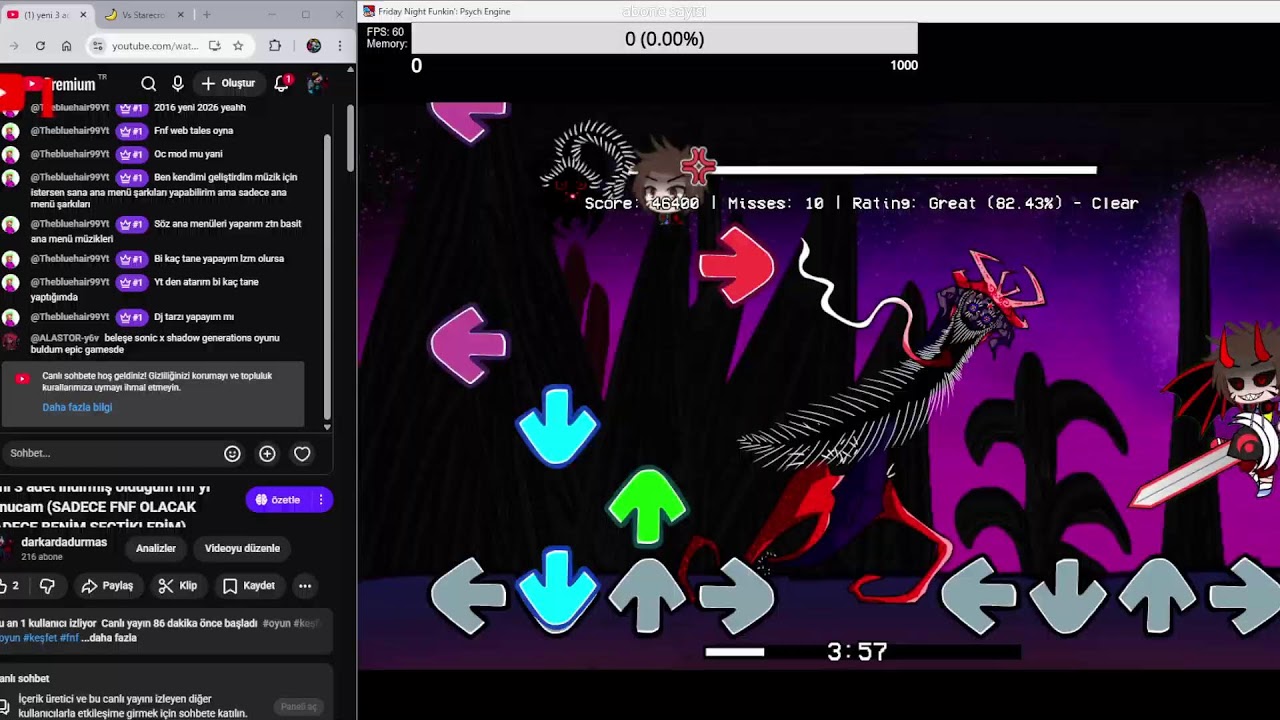Click Videoyu düzenle button

coord(242,548)
